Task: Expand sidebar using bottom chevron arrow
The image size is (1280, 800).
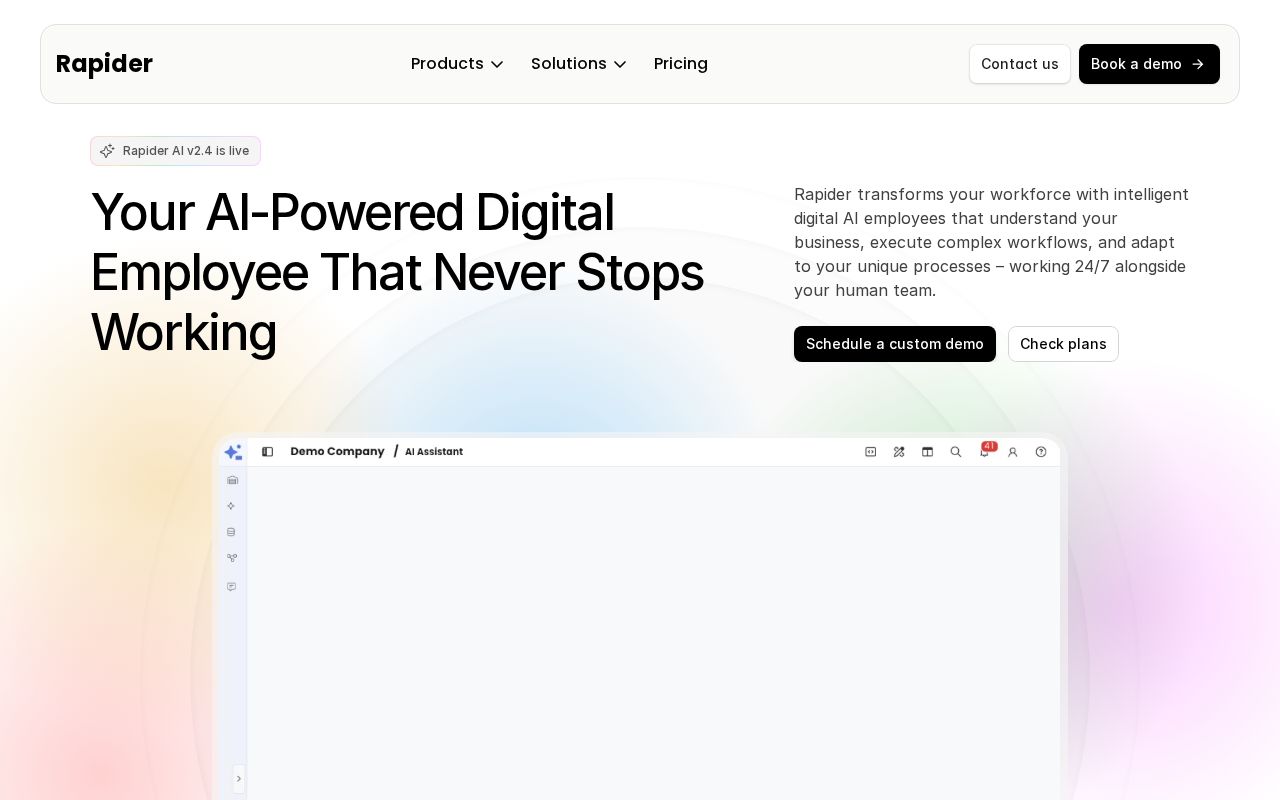Action: tap(238, 779)
